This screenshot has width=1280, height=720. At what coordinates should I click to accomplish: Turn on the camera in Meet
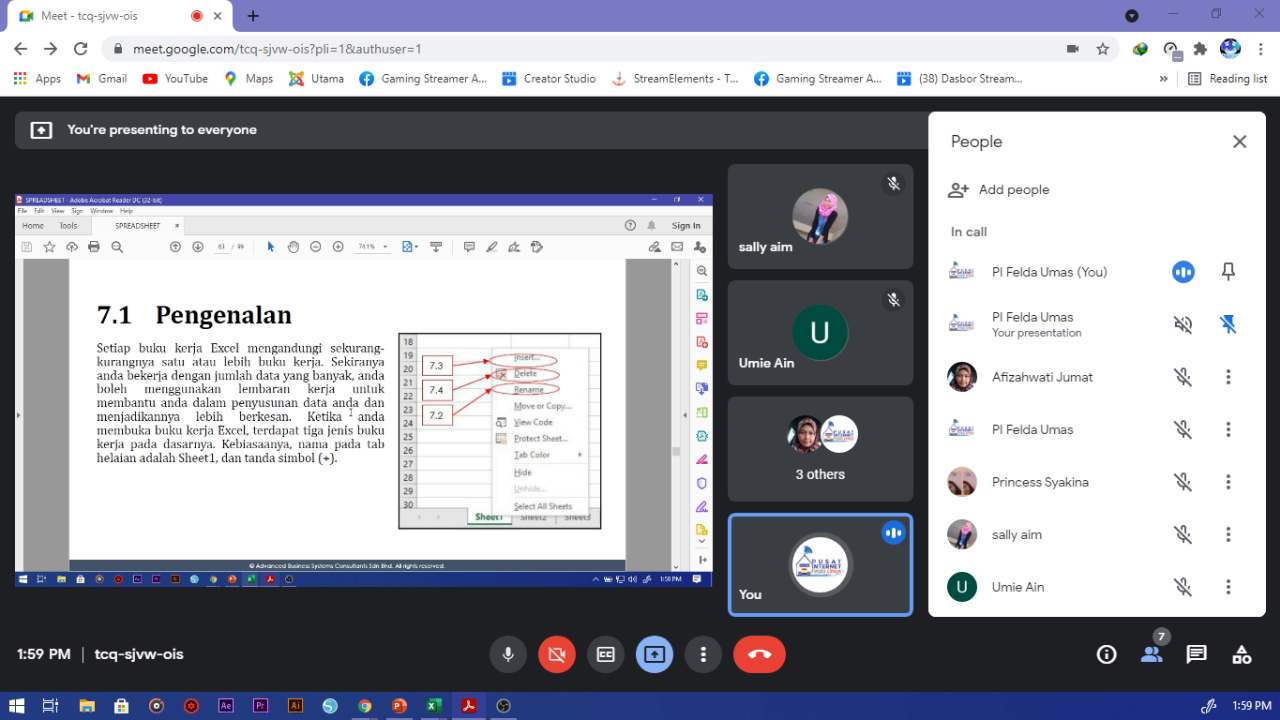pos(557,654)
